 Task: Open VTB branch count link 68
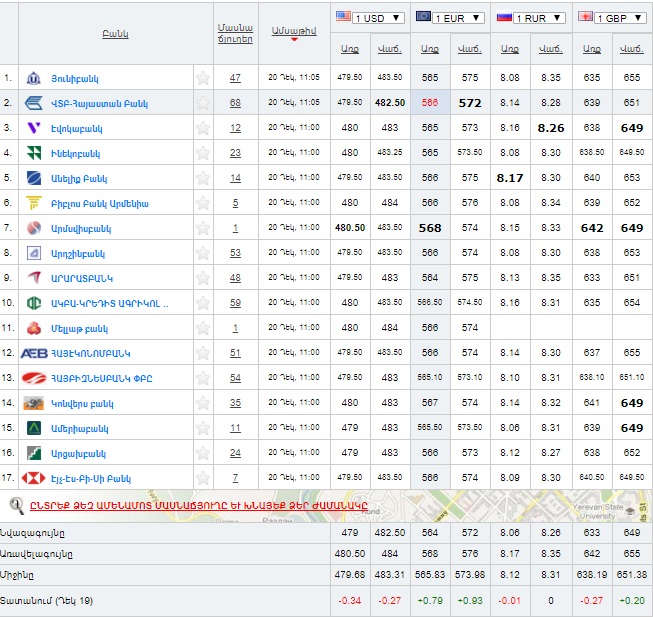coord(235,103)
